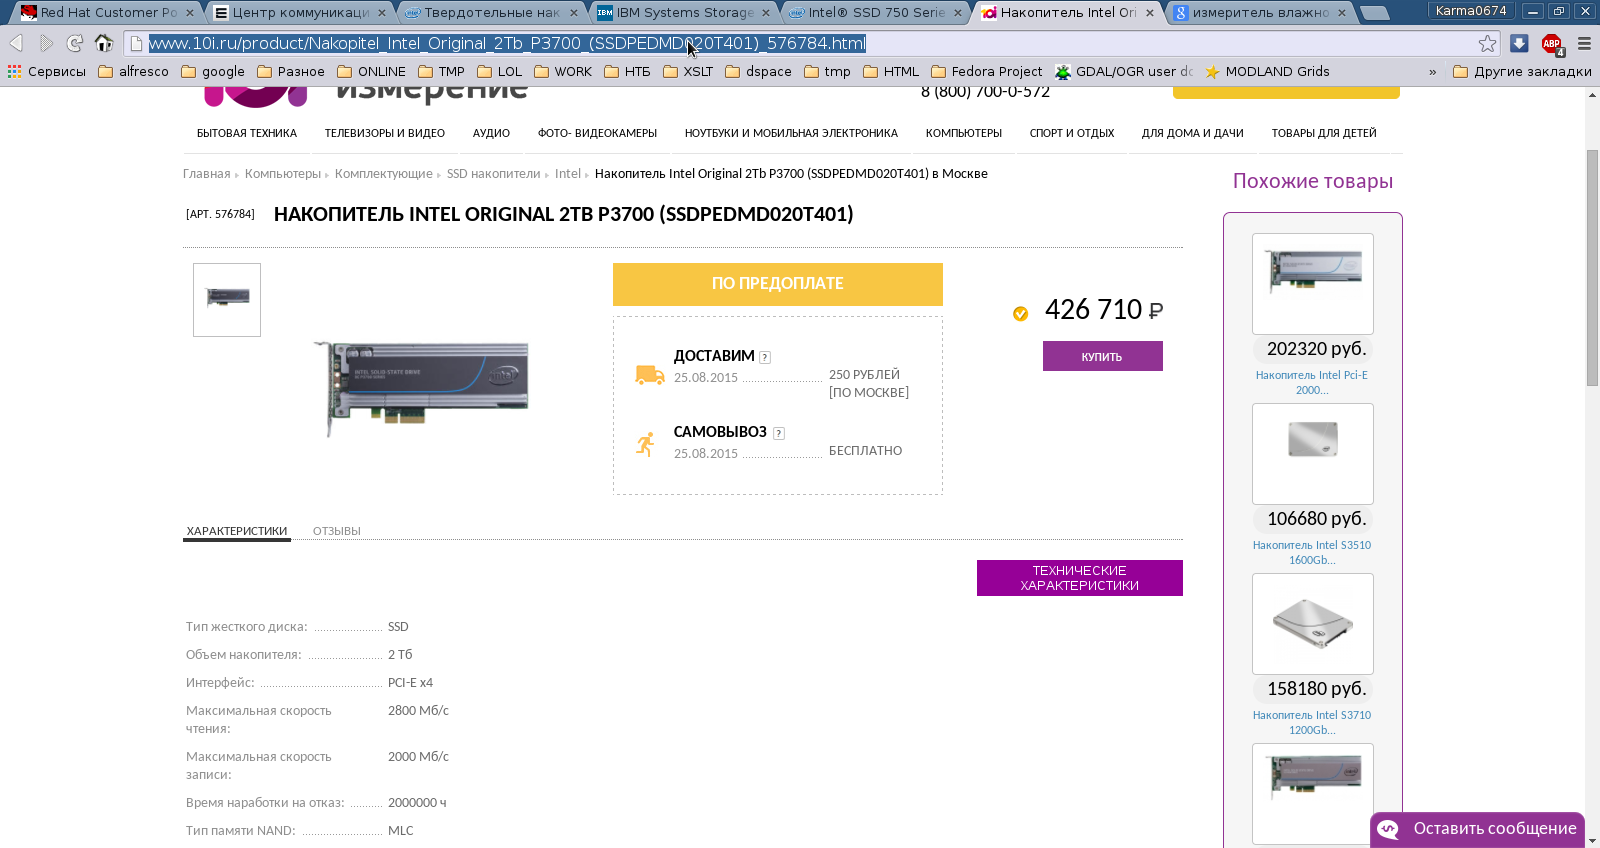Screen dimensions: 1600x848
Task: Open the Adblock Plus extension icon
Action: tap(1552, 44)
